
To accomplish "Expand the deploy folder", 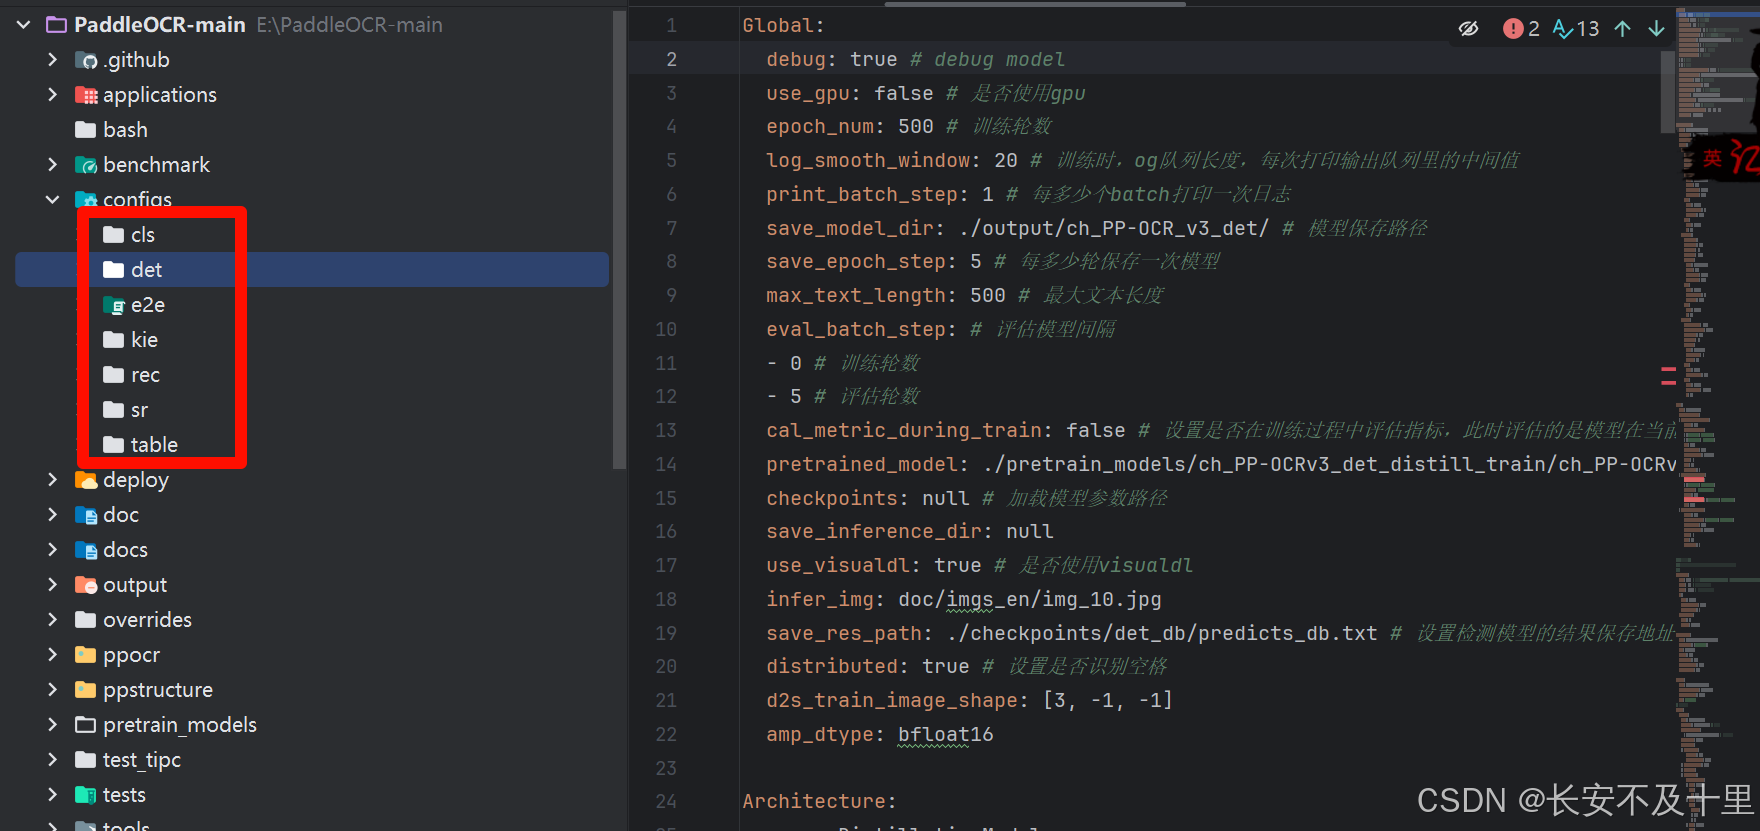I will click(52, 480).
